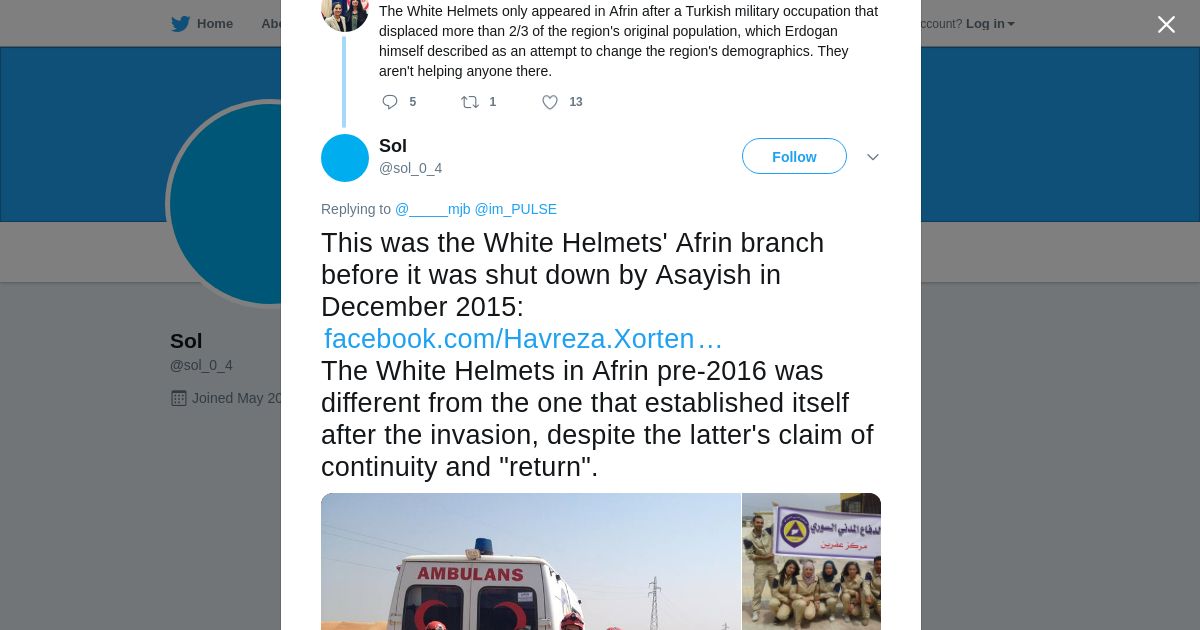Image resolution: width=1200 pixels, height=630 pixels.
Task: Open the Log in dropdown
Action: 990,24
